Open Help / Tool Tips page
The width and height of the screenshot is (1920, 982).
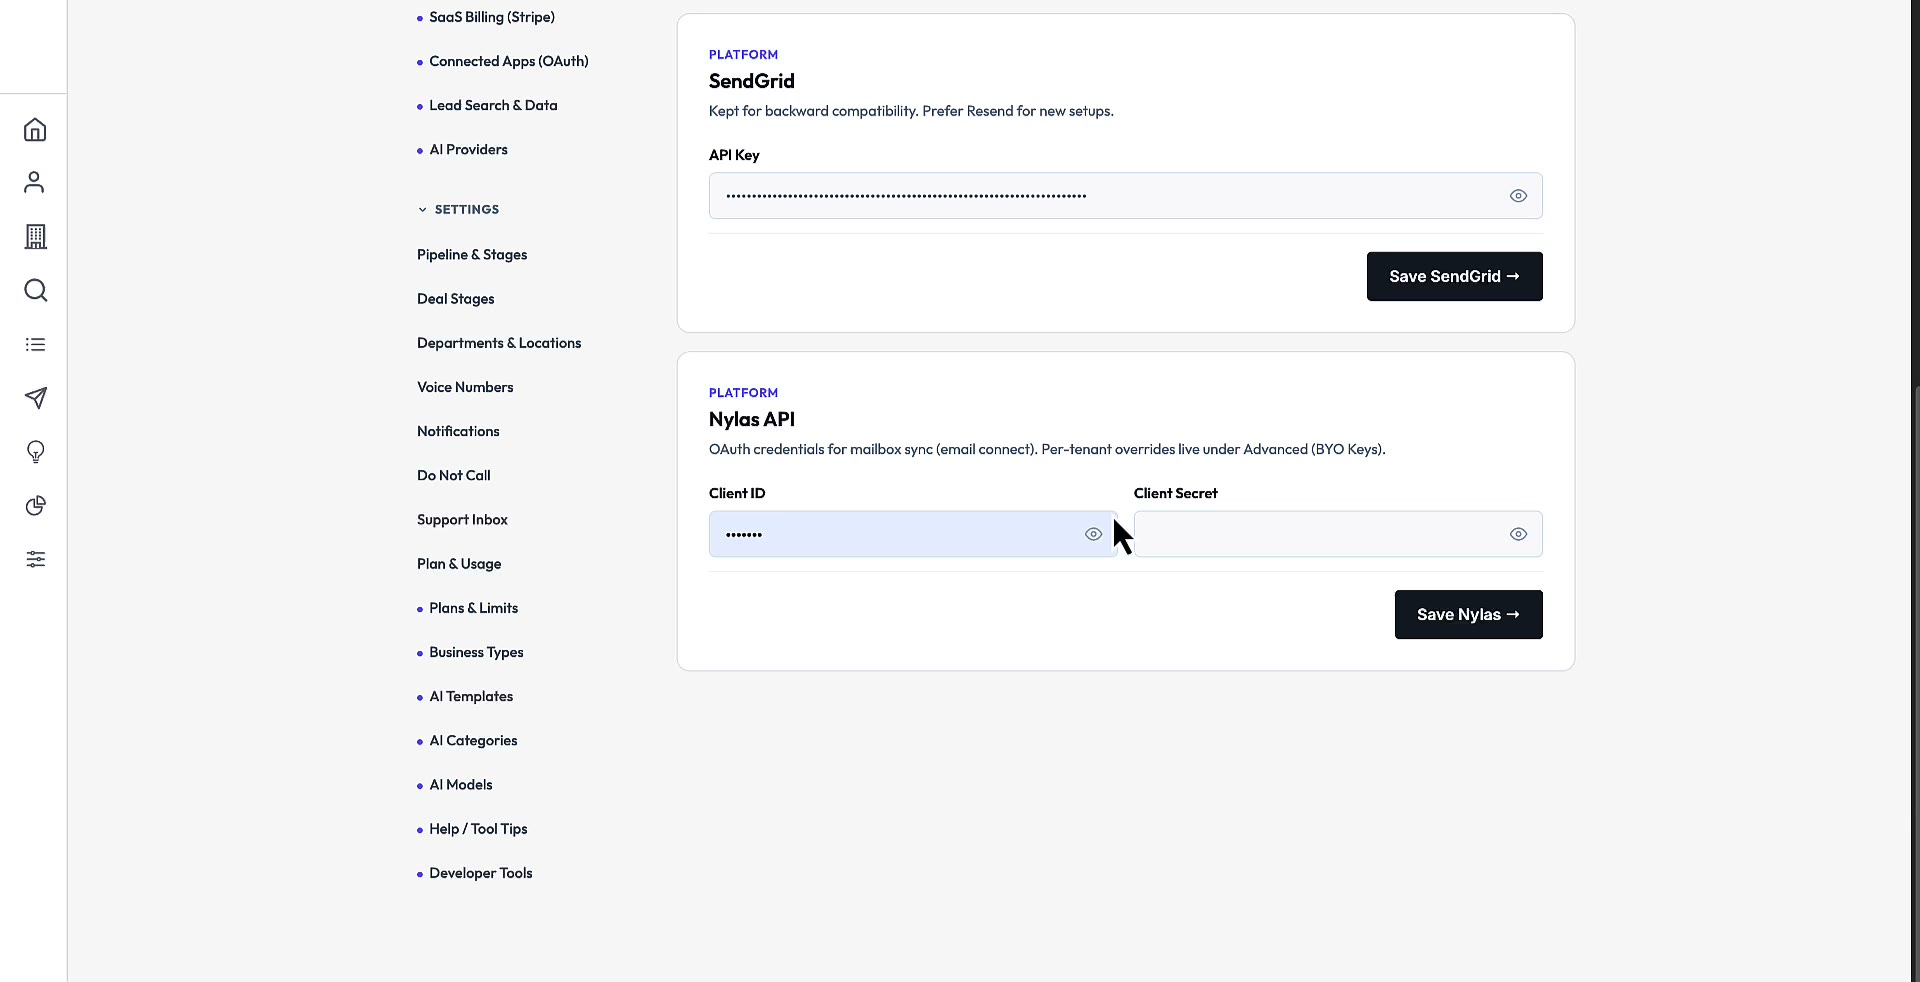pos(478,829)
